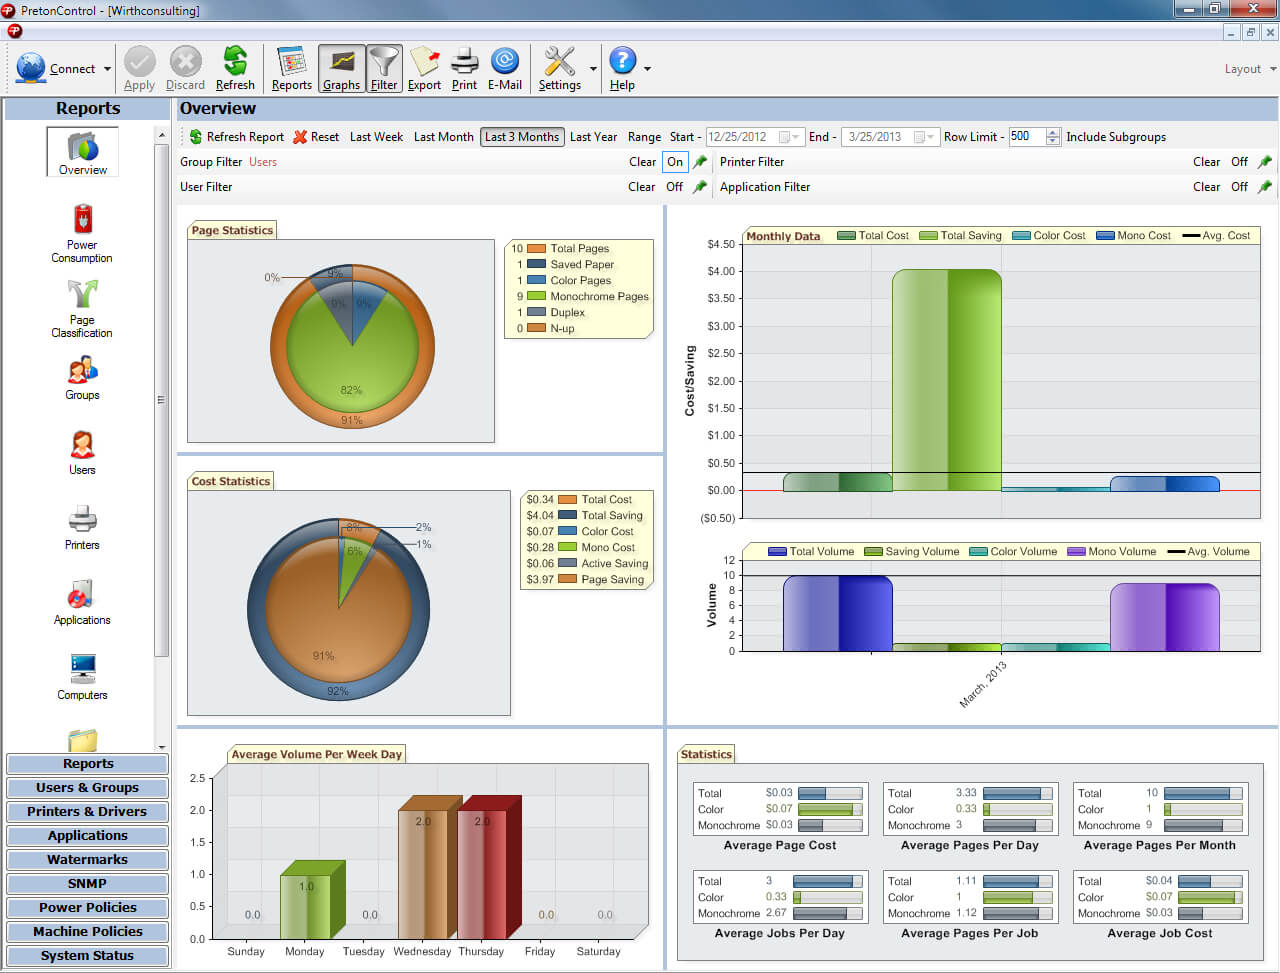Open the Layout dropdown

[x=1250, y=69]
